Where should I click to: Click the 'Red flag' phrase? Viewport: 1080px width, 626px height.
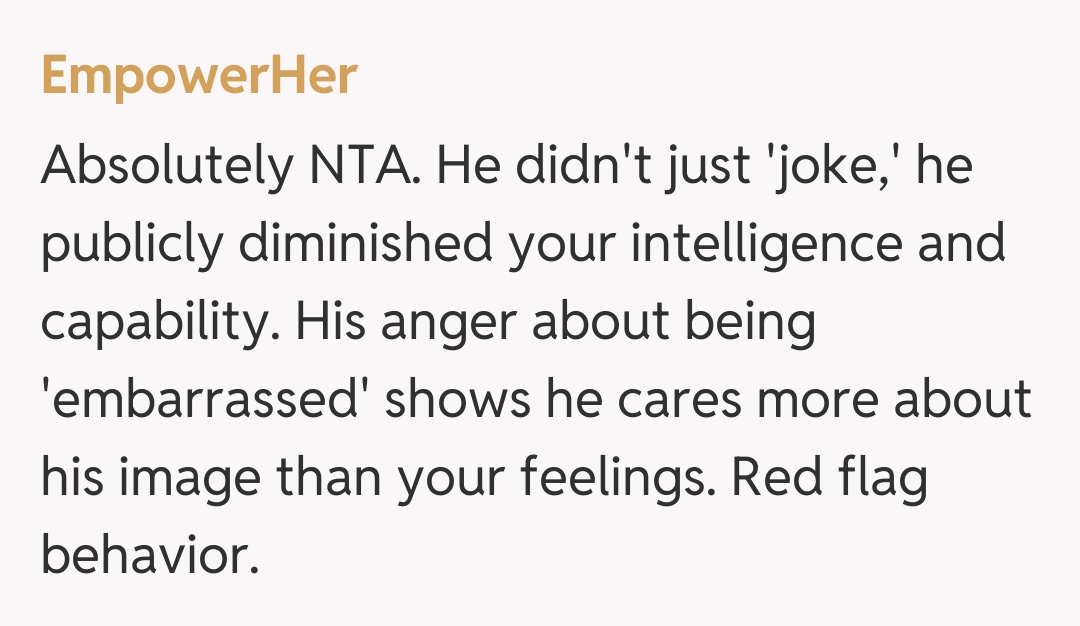pyautogui.click(x=831, y=479)
